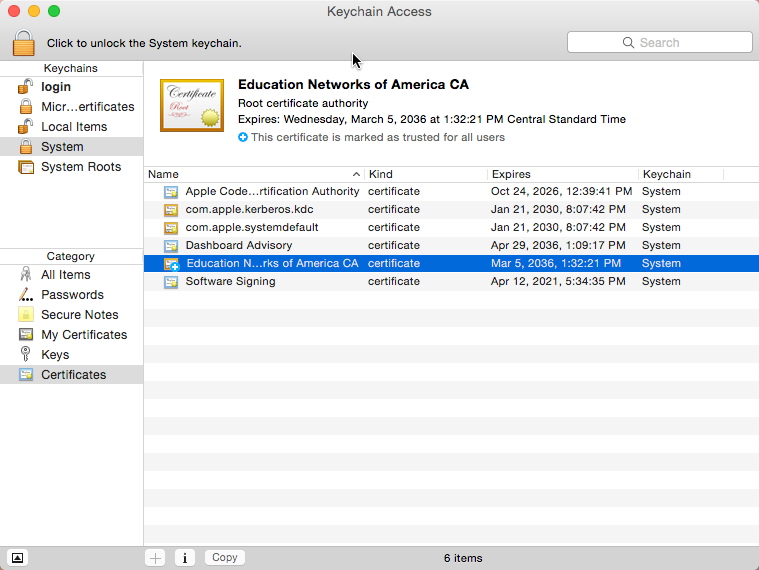Toggle the preview pane button at bottom left
759x570 pixels.
point(17,558)
